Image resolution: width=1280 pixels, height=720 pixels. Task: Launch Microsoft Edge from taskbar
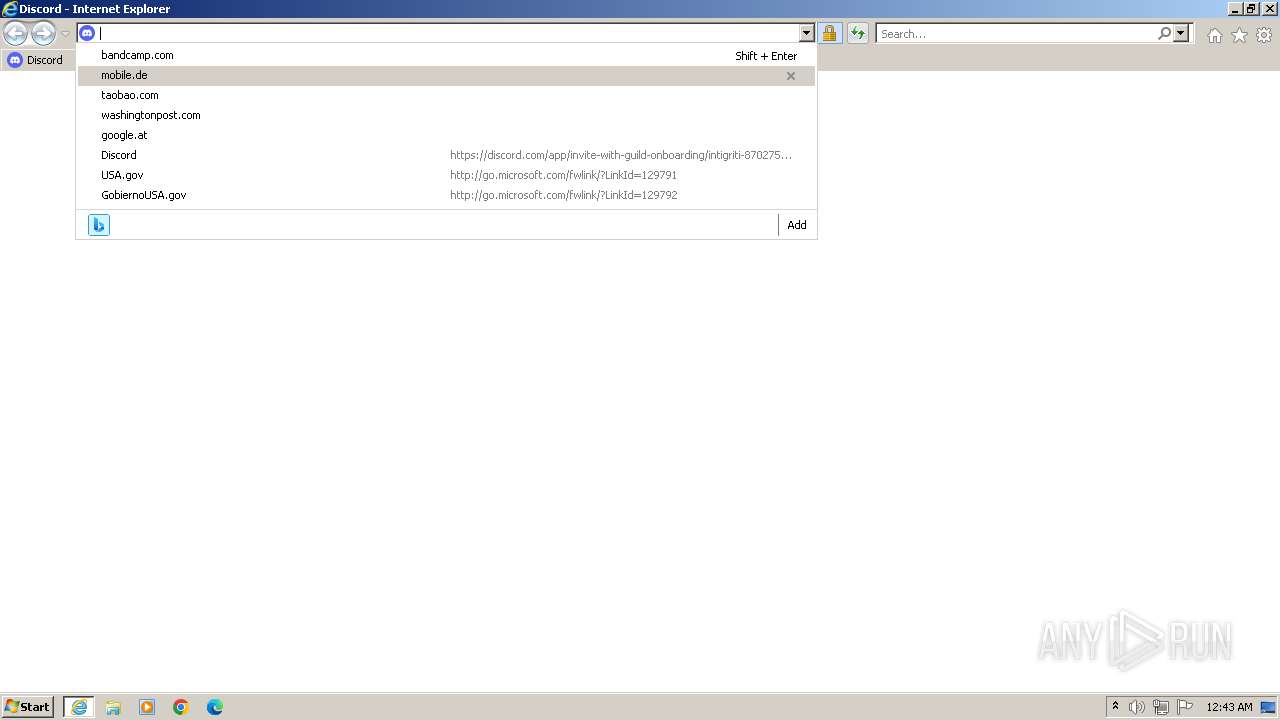[x=215, y=707]
